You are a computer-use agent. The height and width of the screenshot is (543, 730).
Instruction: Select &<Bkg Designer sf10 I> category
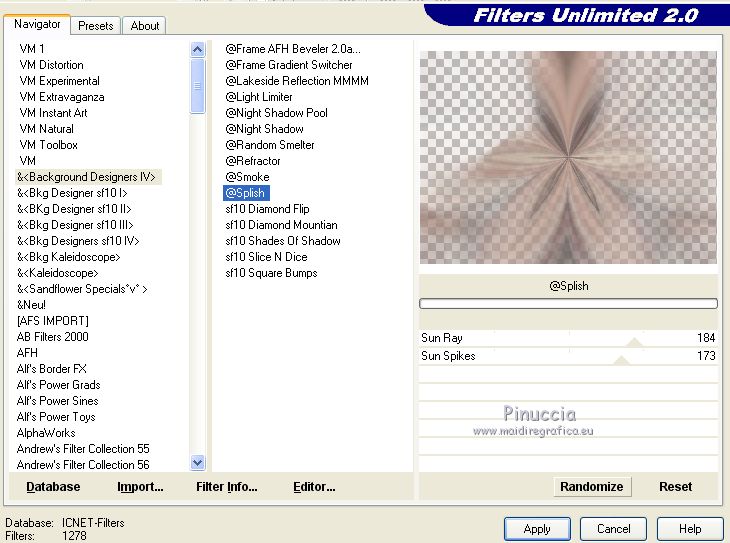tap(72, 193)
